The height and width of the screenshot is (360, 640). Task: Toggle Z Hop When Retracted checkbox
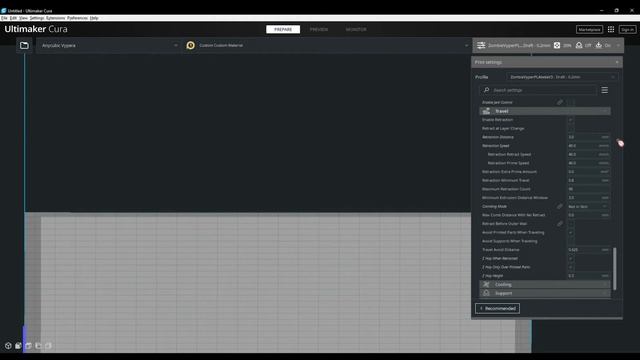(571, 258)
